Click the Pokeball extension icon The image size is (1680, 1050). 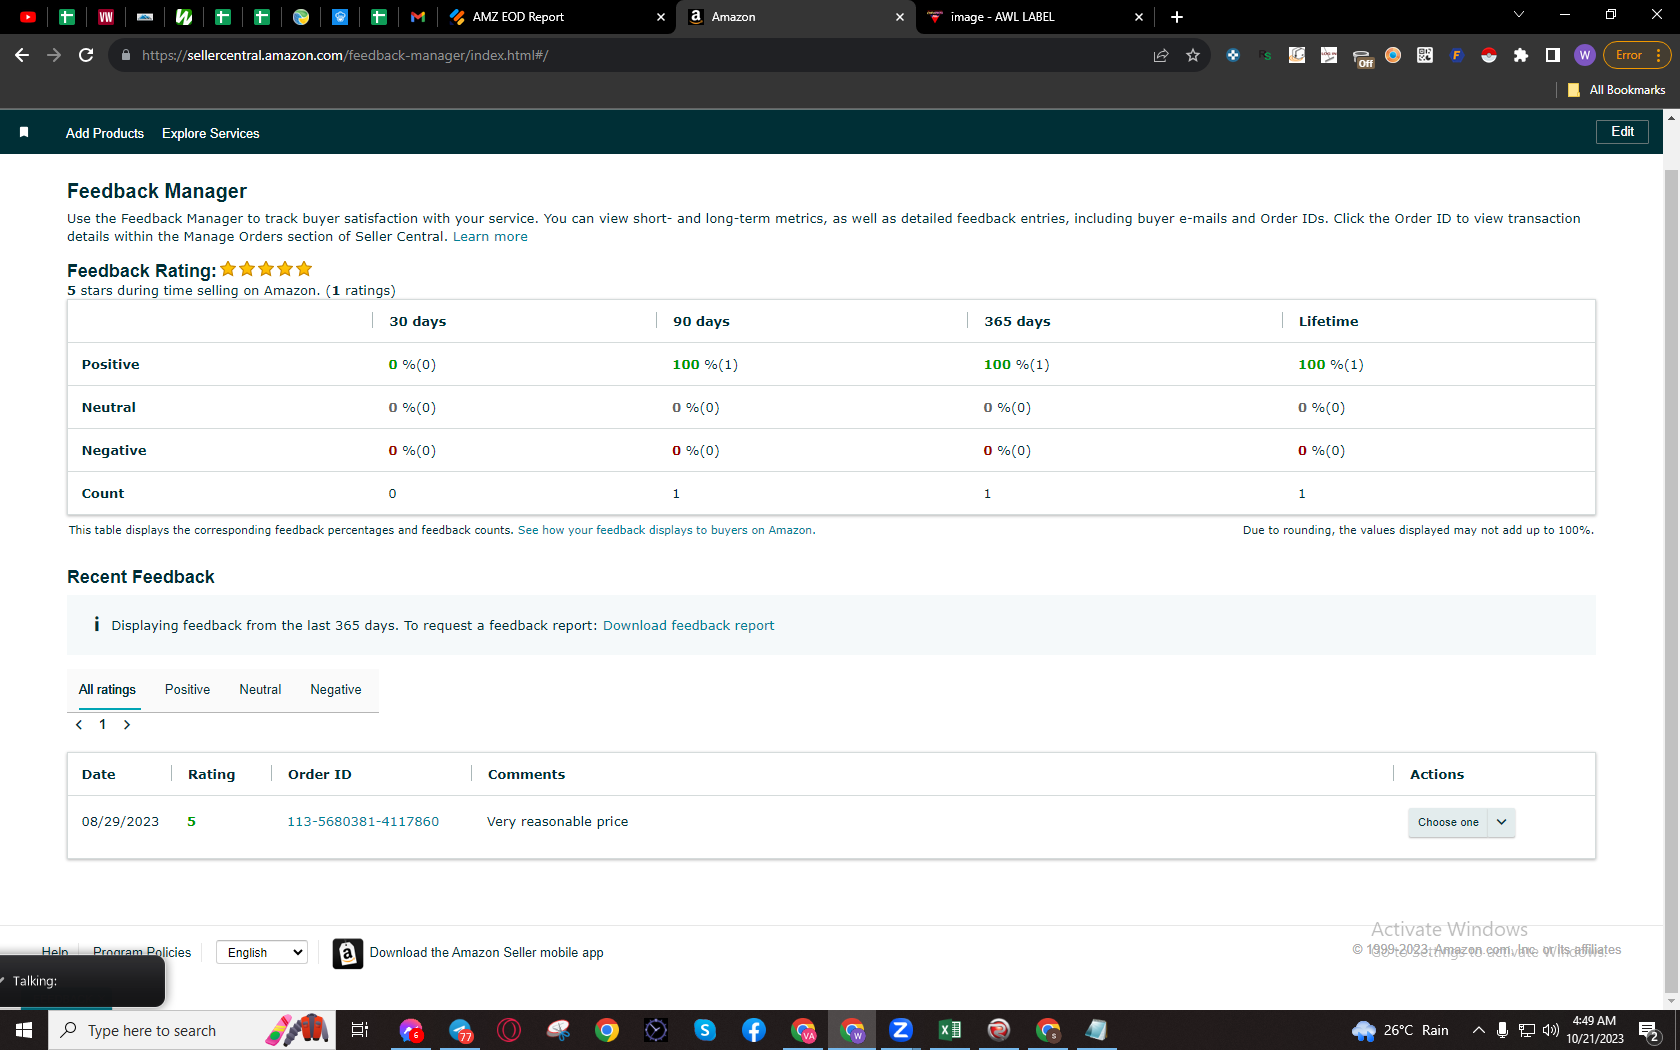click(1489, 55)
